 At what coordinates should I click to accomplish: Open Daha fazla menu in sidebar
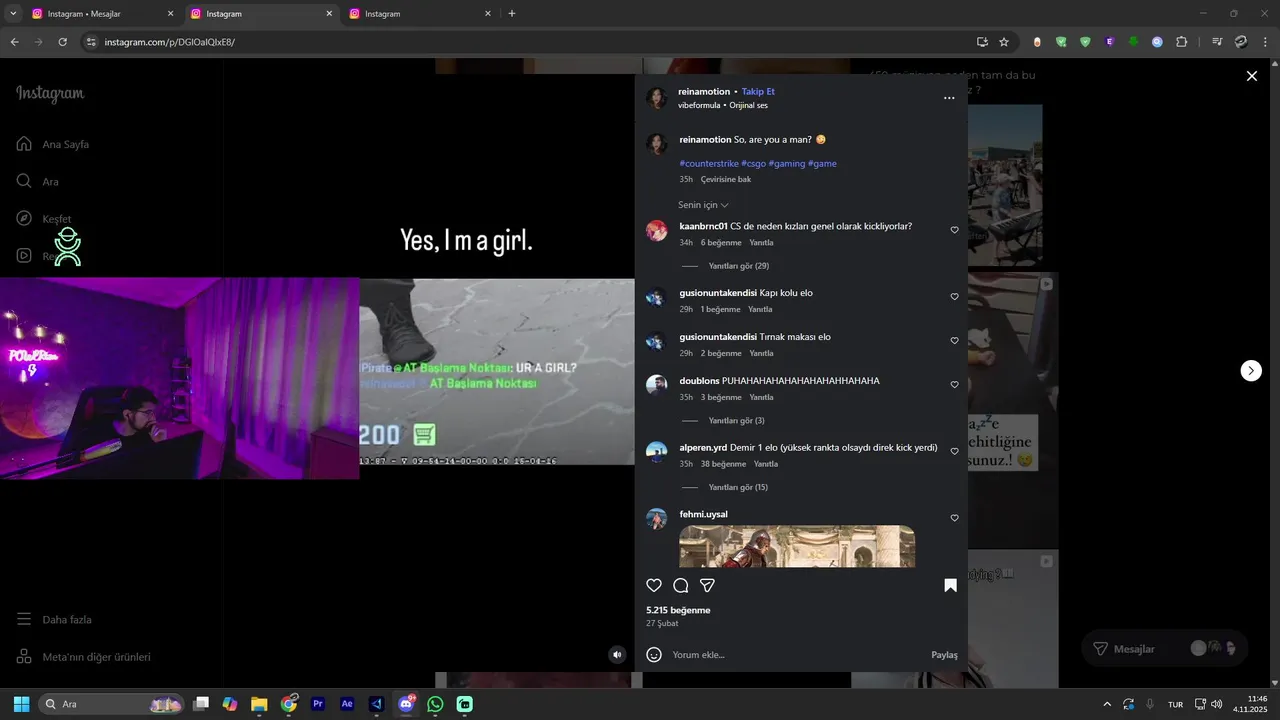[x=54, y=620]
